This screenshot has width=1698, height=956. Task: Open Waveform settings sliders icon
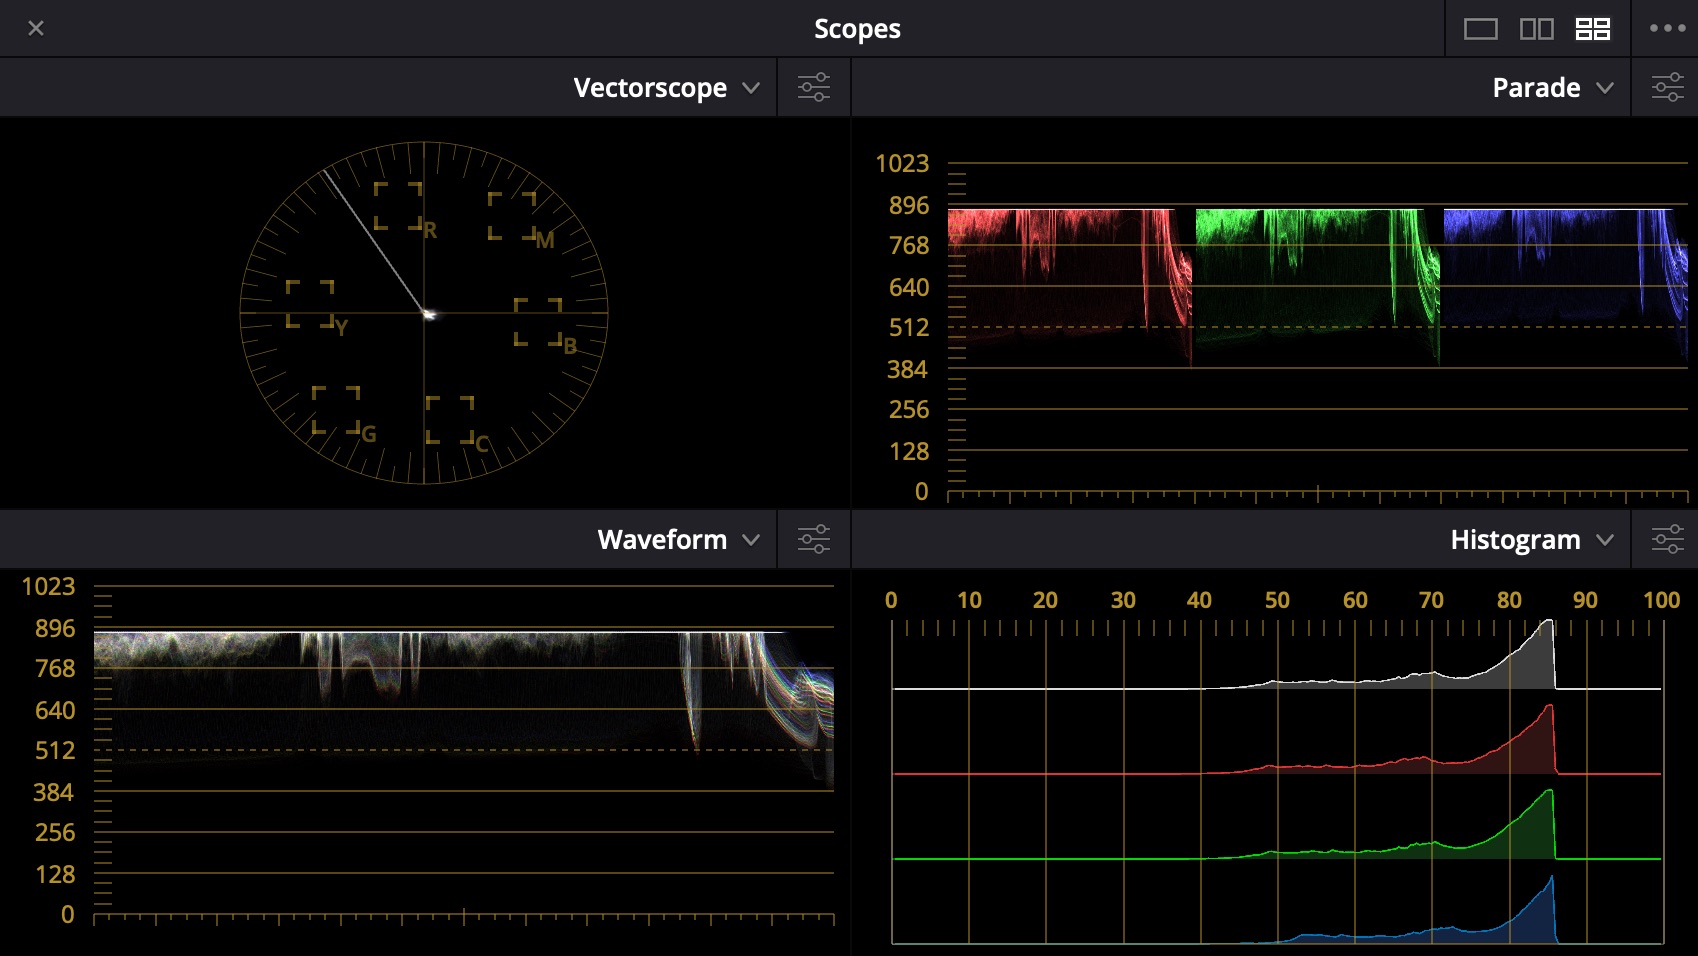coord(814,539)
